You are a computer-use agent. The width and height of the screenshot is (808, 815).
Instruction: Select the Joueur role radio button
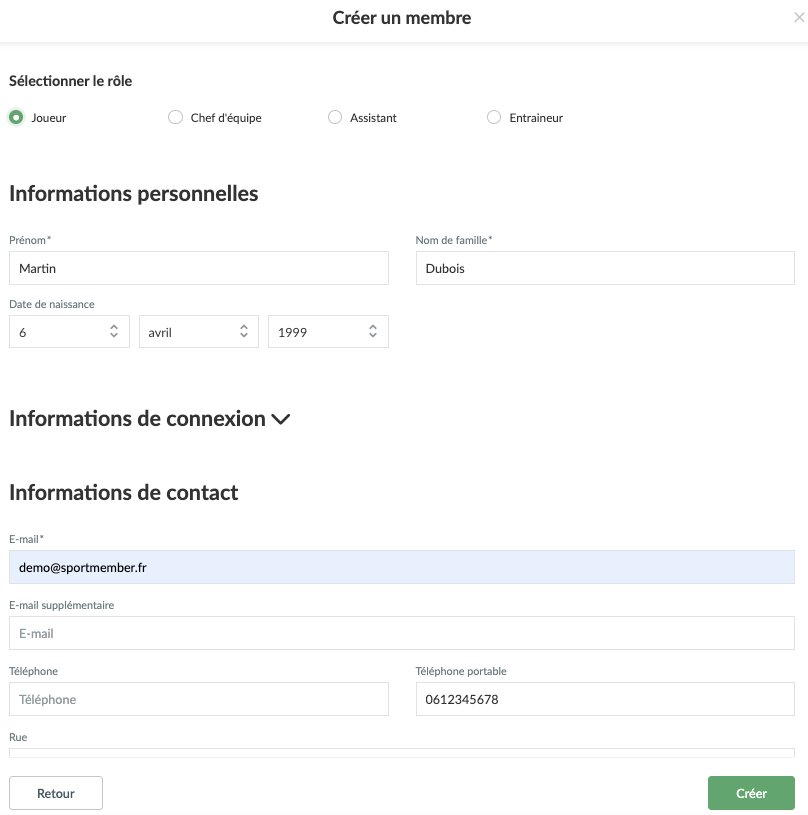click(x=16, y=117)
